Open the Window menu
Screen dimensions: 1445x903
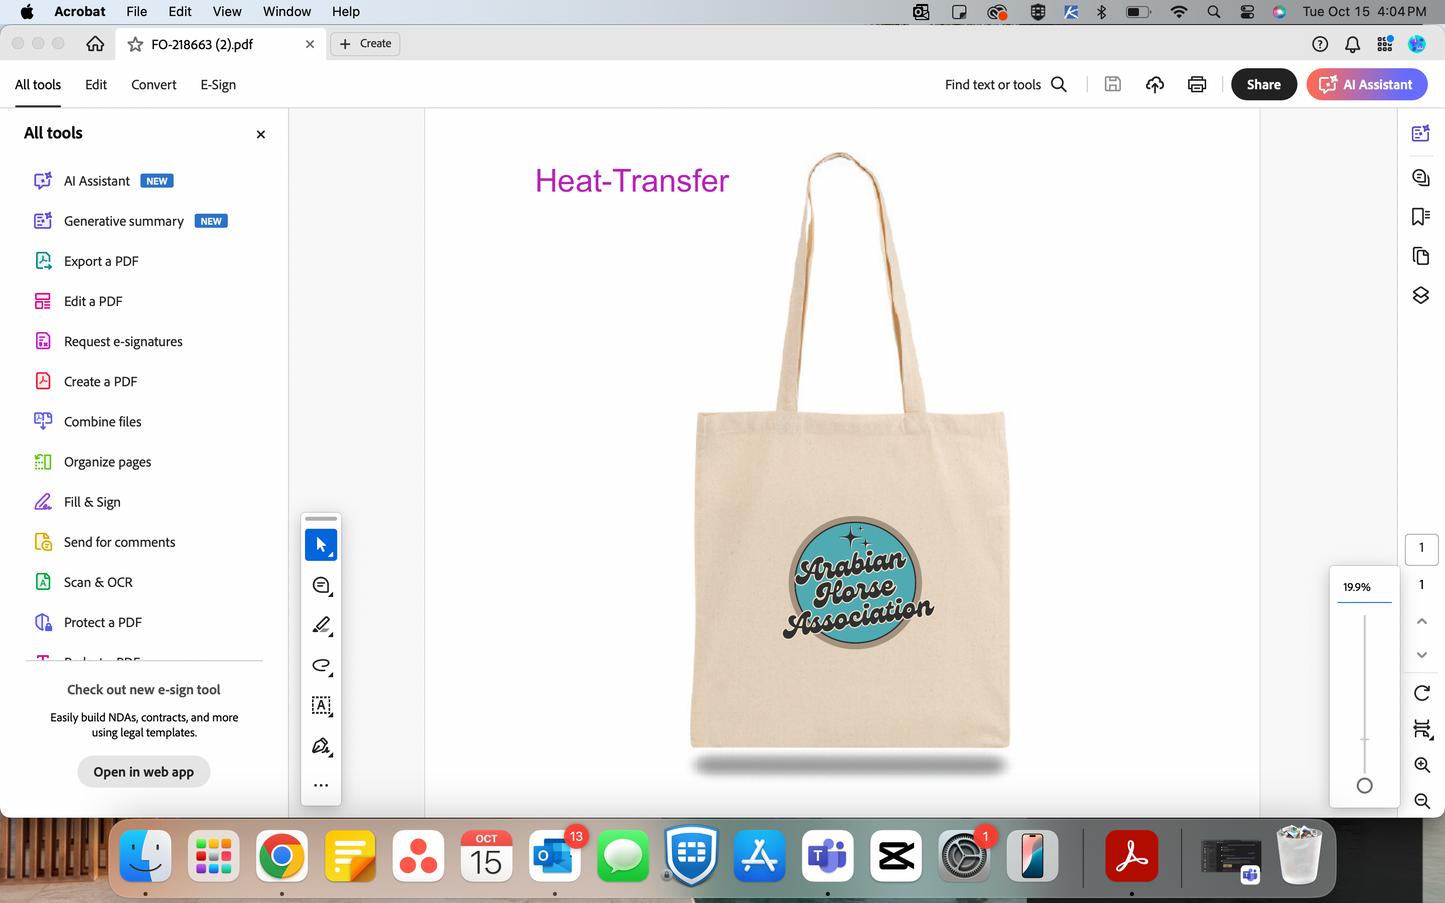coord(287,12)
